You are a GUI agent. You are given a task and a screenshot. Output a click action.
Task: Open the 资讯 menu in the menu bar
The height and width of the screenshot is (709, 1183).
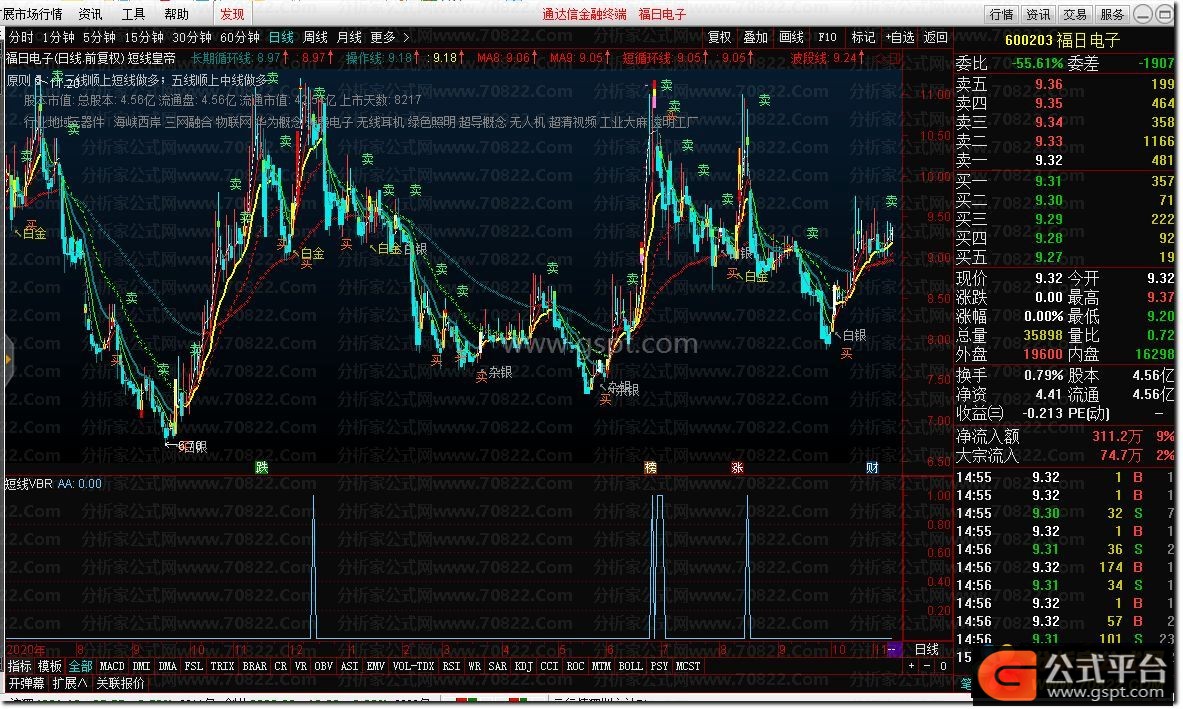coord(90,14)
